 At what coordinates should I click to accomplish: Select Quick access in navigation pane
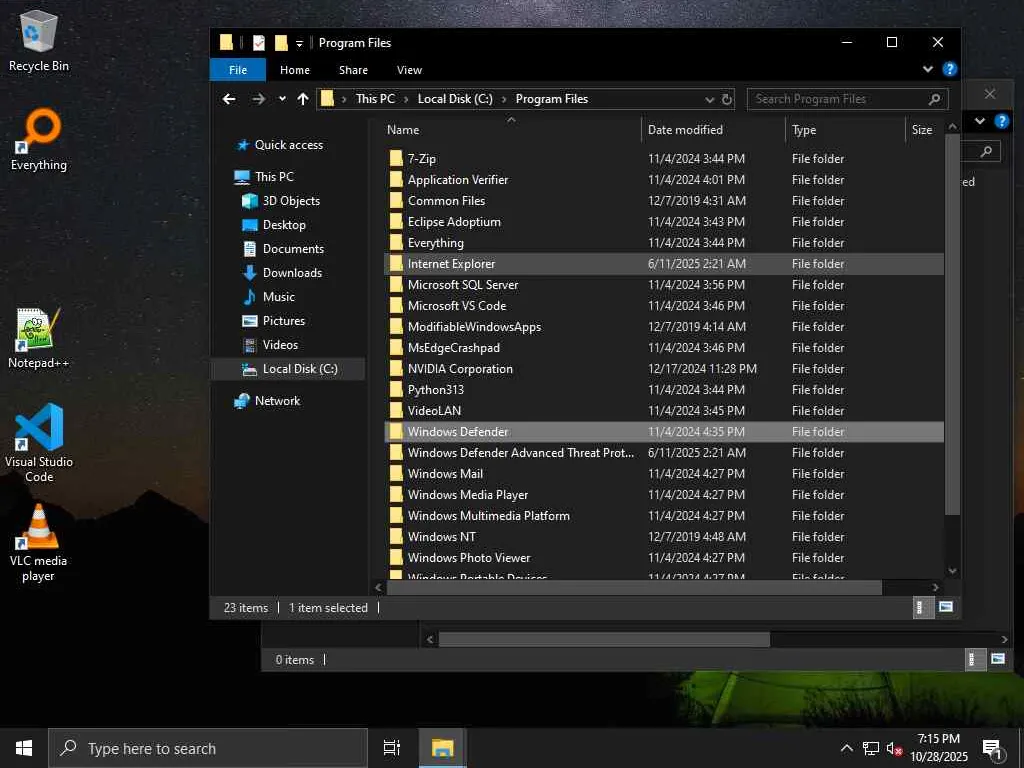289,145
